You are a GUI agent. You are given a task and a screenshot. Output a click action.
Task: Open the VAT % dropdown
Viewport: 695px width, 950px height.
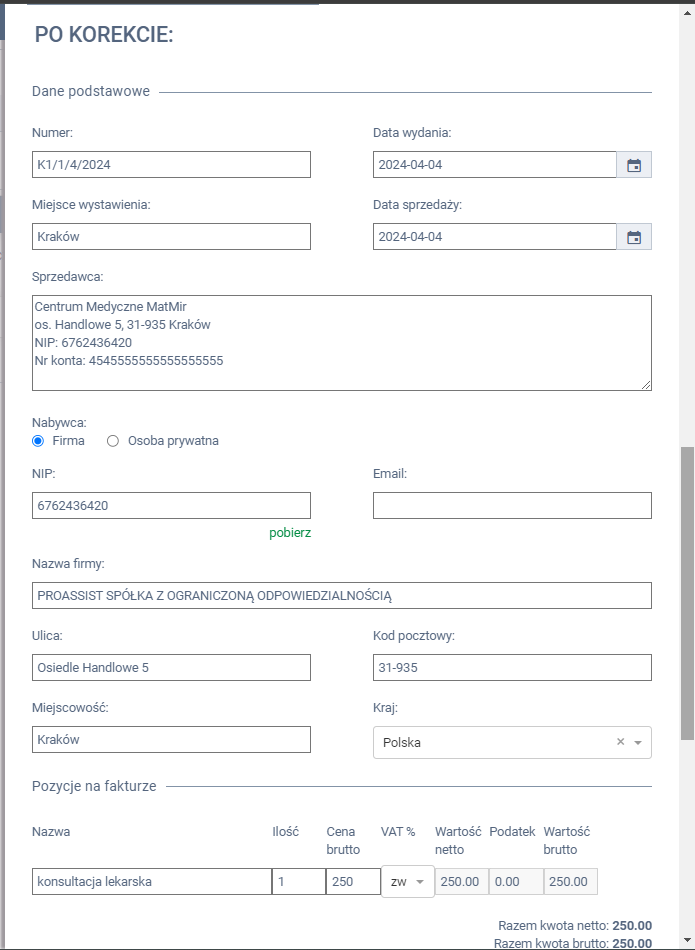point(408,882)
